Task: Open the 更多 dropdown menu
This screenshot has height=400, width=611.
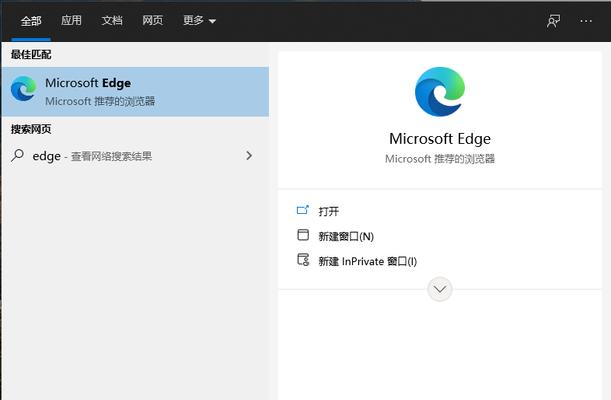Action: 199,20
